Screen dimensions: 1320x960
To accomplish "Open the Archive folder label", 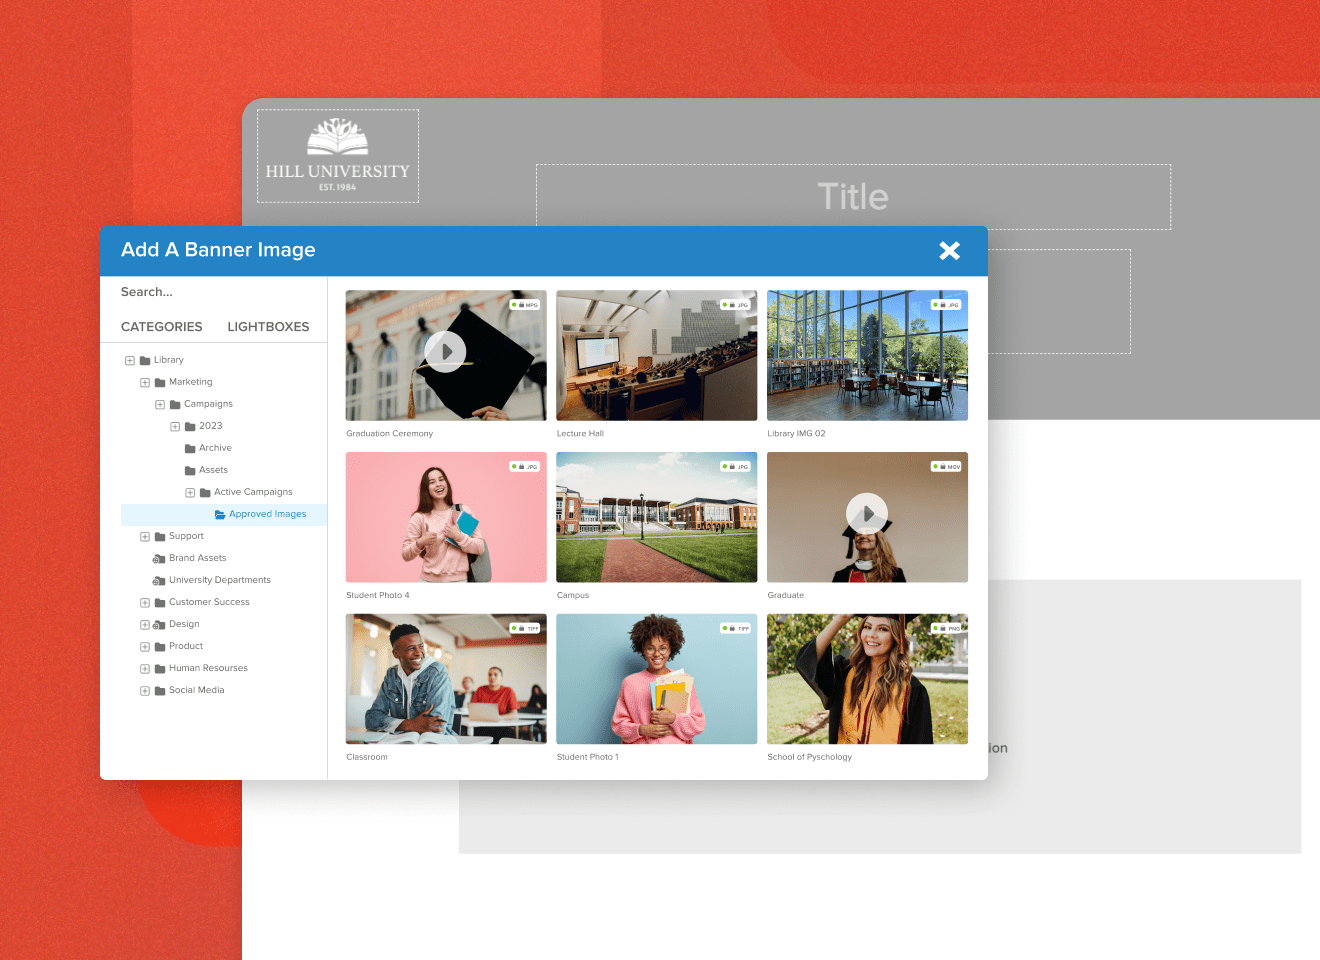I will (215, 448).
